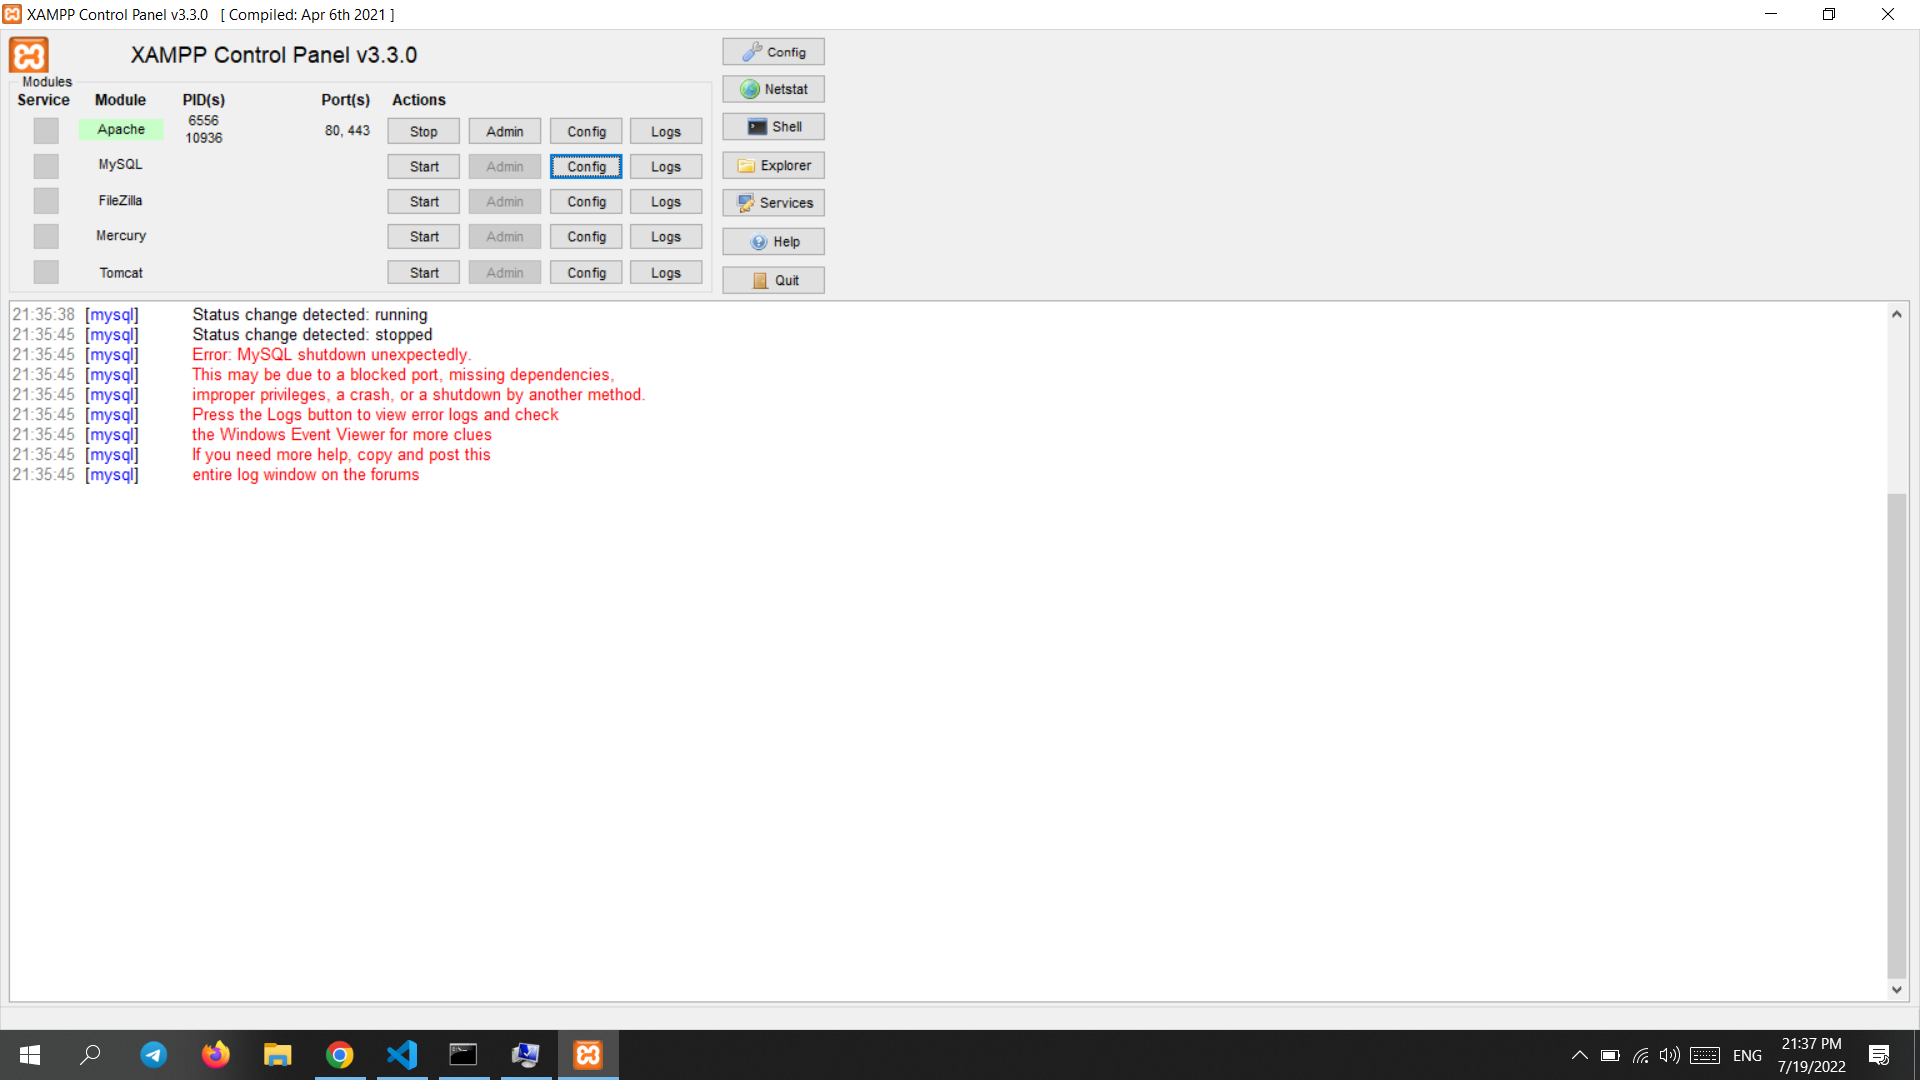Image resolution: width=1920 pixels, height=1080 pixels.
Task: Toggle the FileZilla service checkbox
Action: click(x=46, y=201)
